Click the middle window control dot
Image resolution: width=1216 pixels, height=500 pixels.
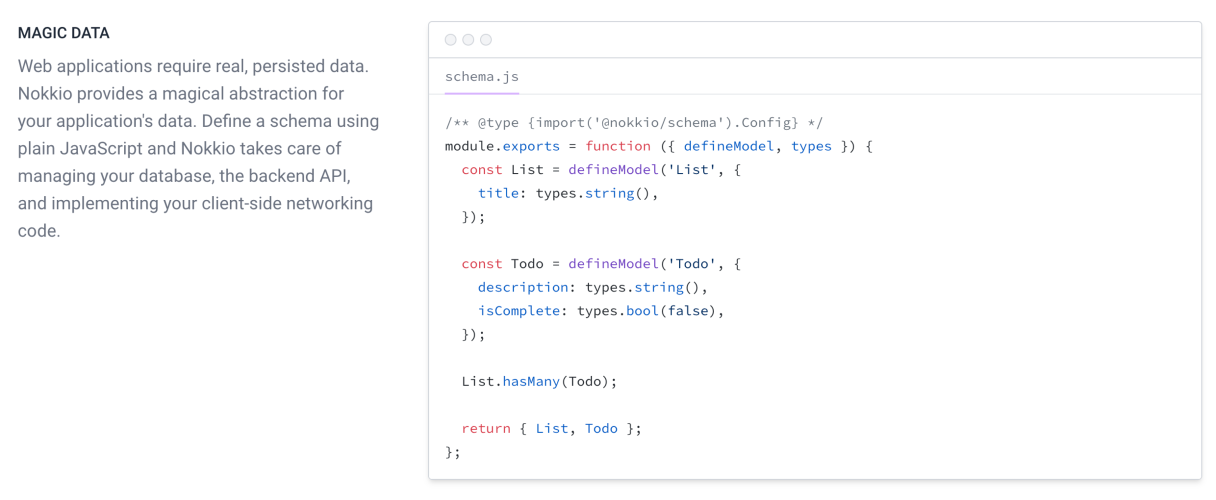coord(468,40)
